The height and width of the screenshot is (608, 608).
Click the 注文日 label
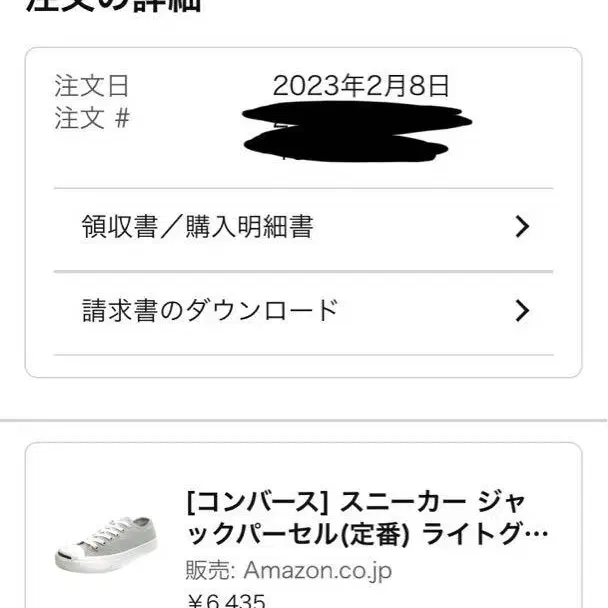(92, 86)
